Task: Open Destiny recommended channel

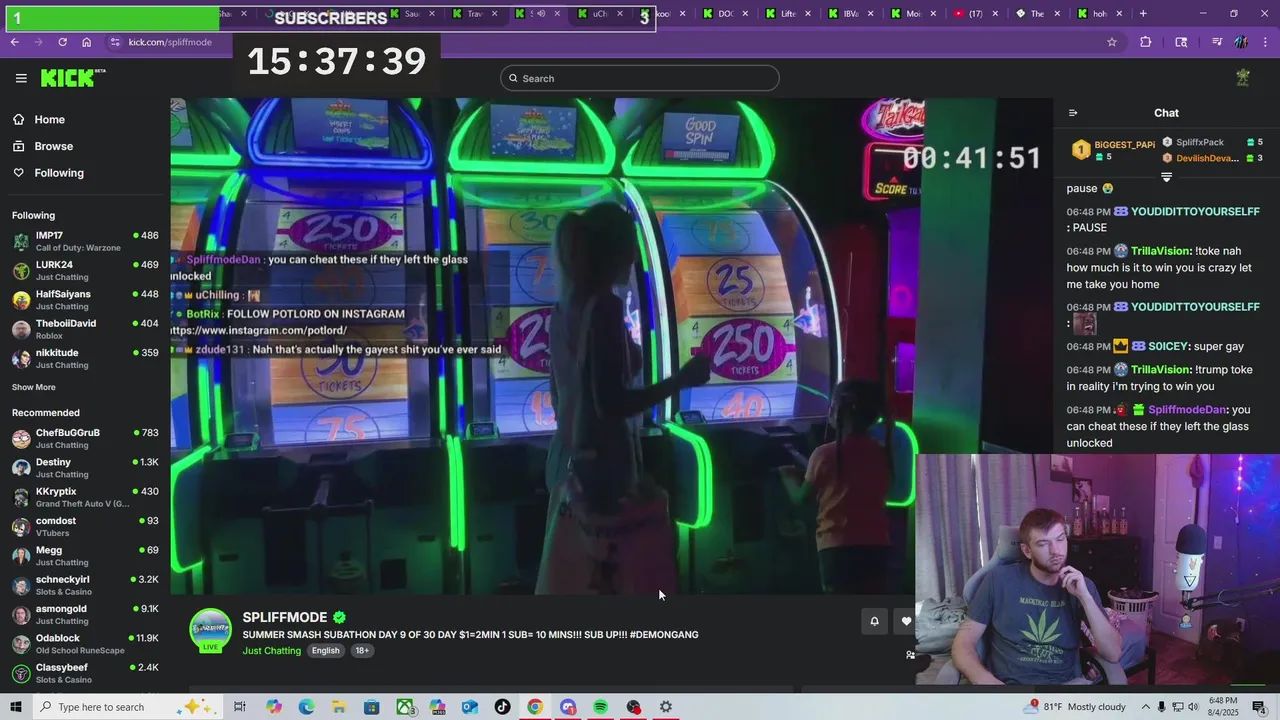Action: [85, 468]
